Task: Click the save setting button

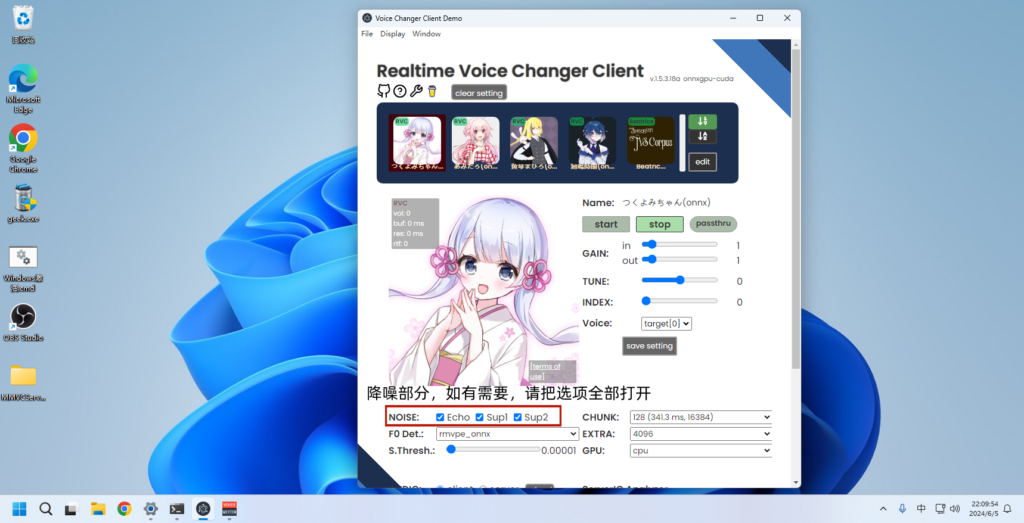Action: click(x=649, y=346)
